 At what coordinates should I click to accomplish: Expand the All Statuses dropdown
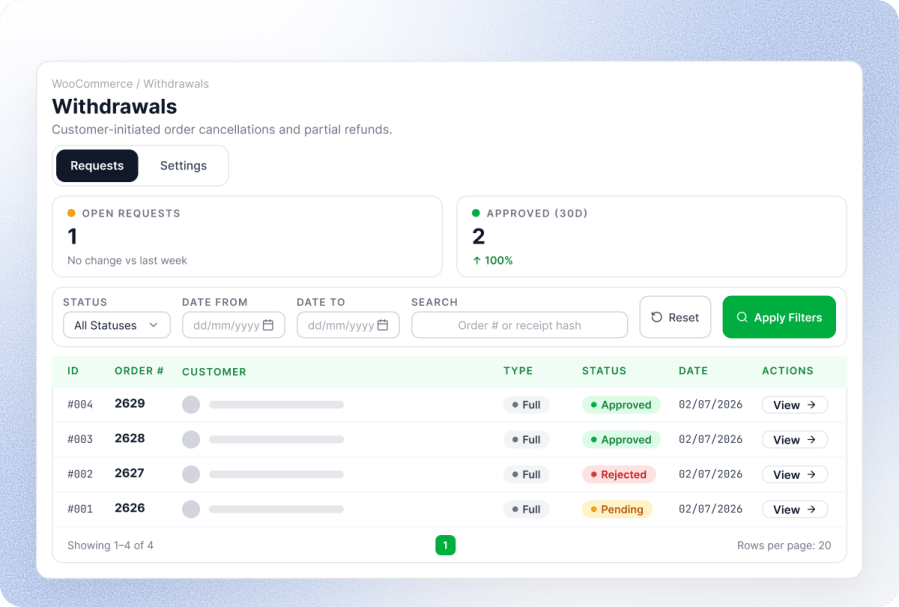click(117, 325)
